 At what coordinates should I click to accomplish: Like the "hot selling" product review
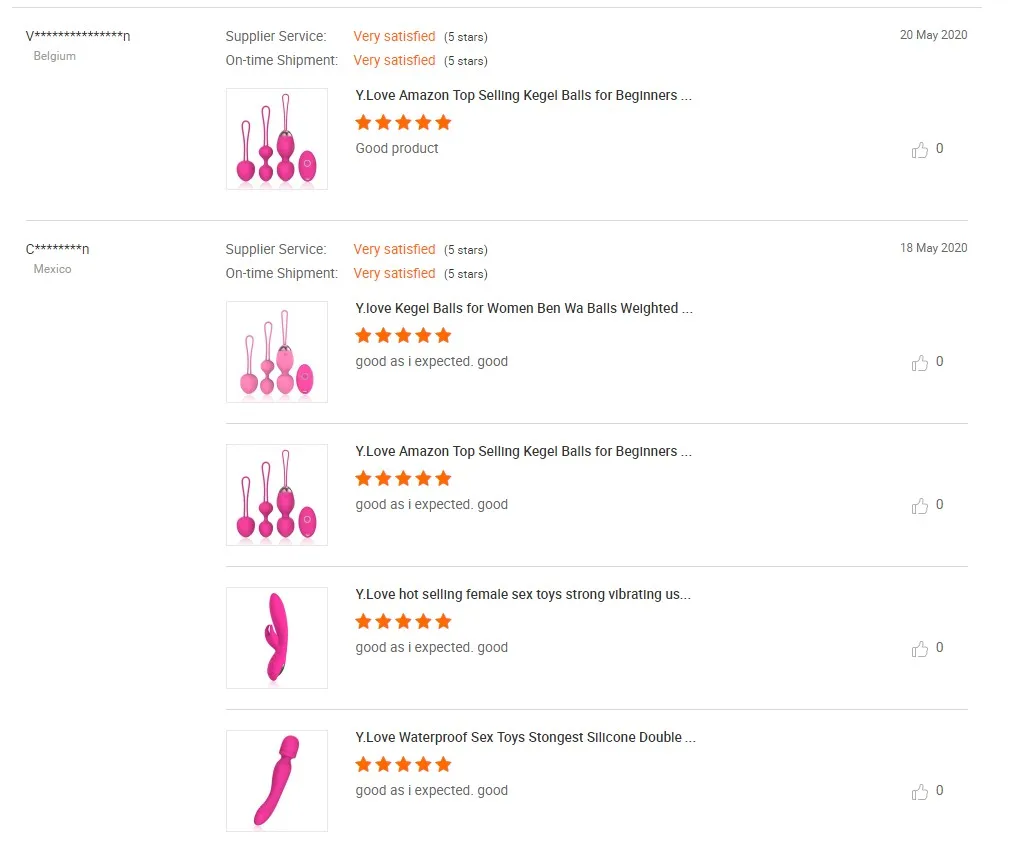pos(920,649)
